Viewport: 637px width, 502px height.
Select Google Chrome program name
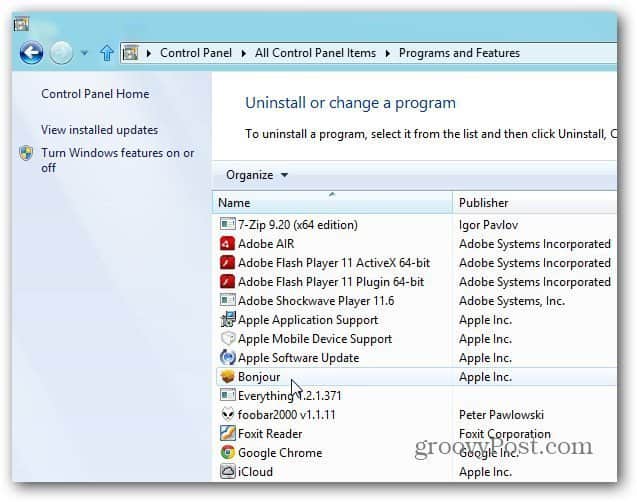pos(280,453)
